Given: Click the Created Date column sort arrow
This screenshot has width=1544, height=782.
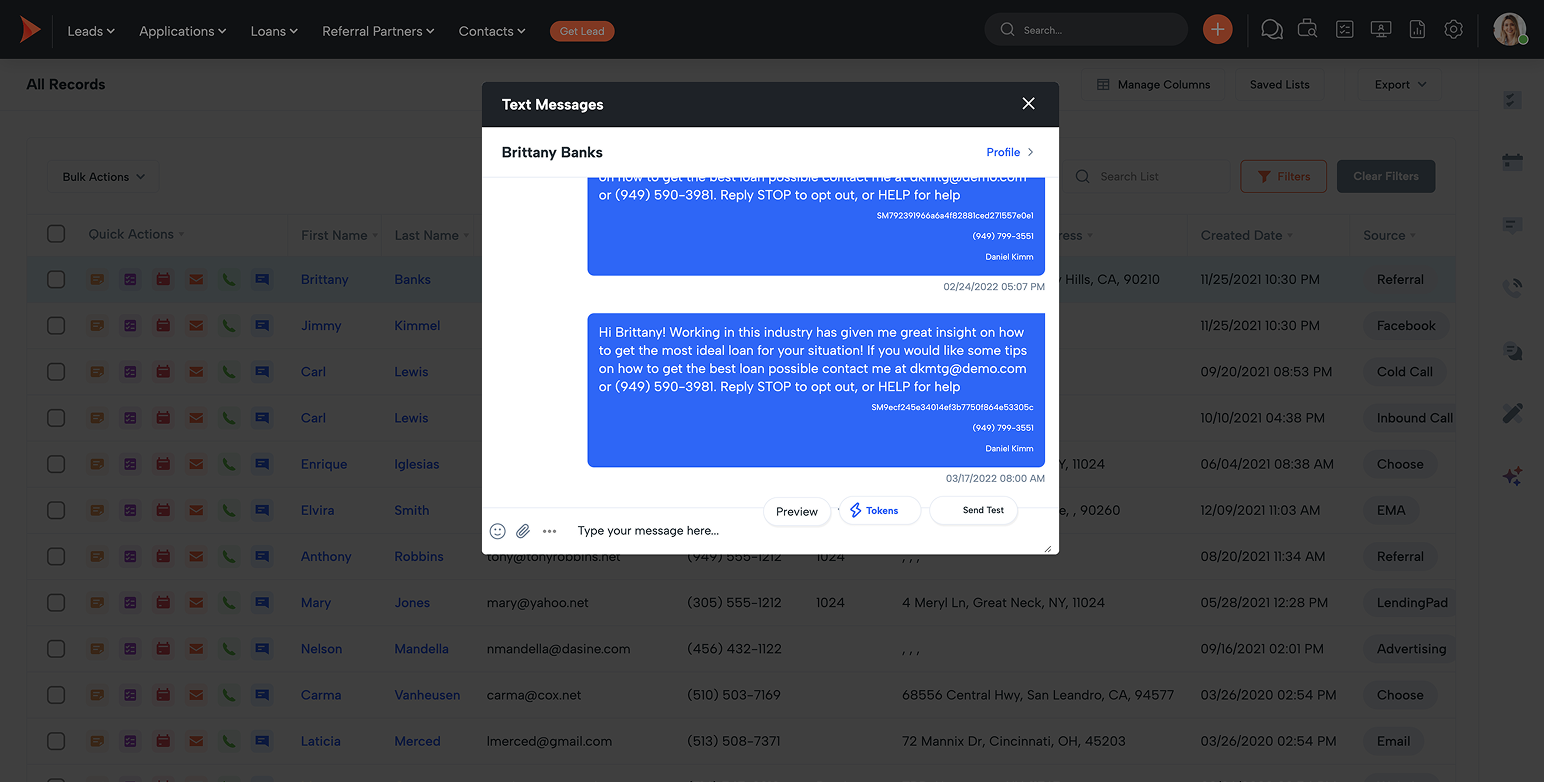Looking at the screenshot, I should (x=1290, y=236).
